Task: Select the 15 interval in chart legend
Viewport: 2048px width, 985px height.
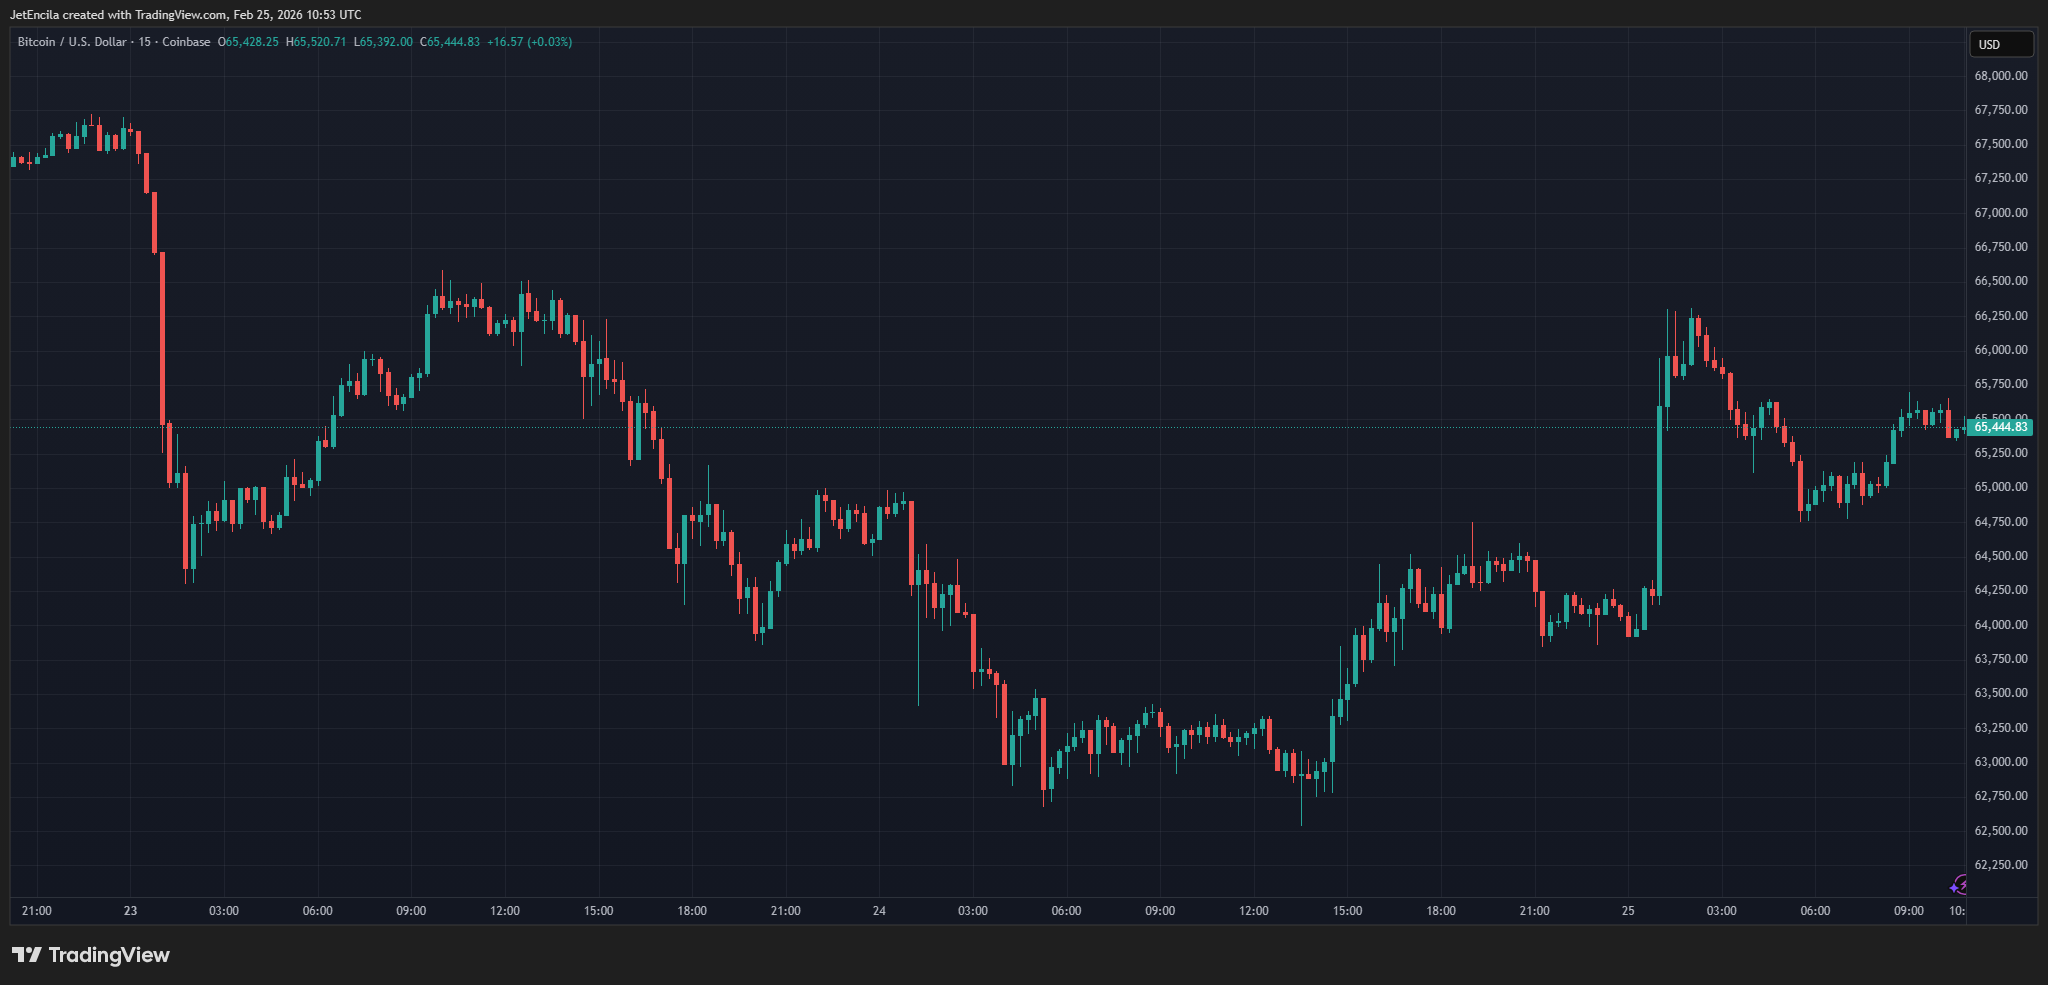Action: click(145, 42)
